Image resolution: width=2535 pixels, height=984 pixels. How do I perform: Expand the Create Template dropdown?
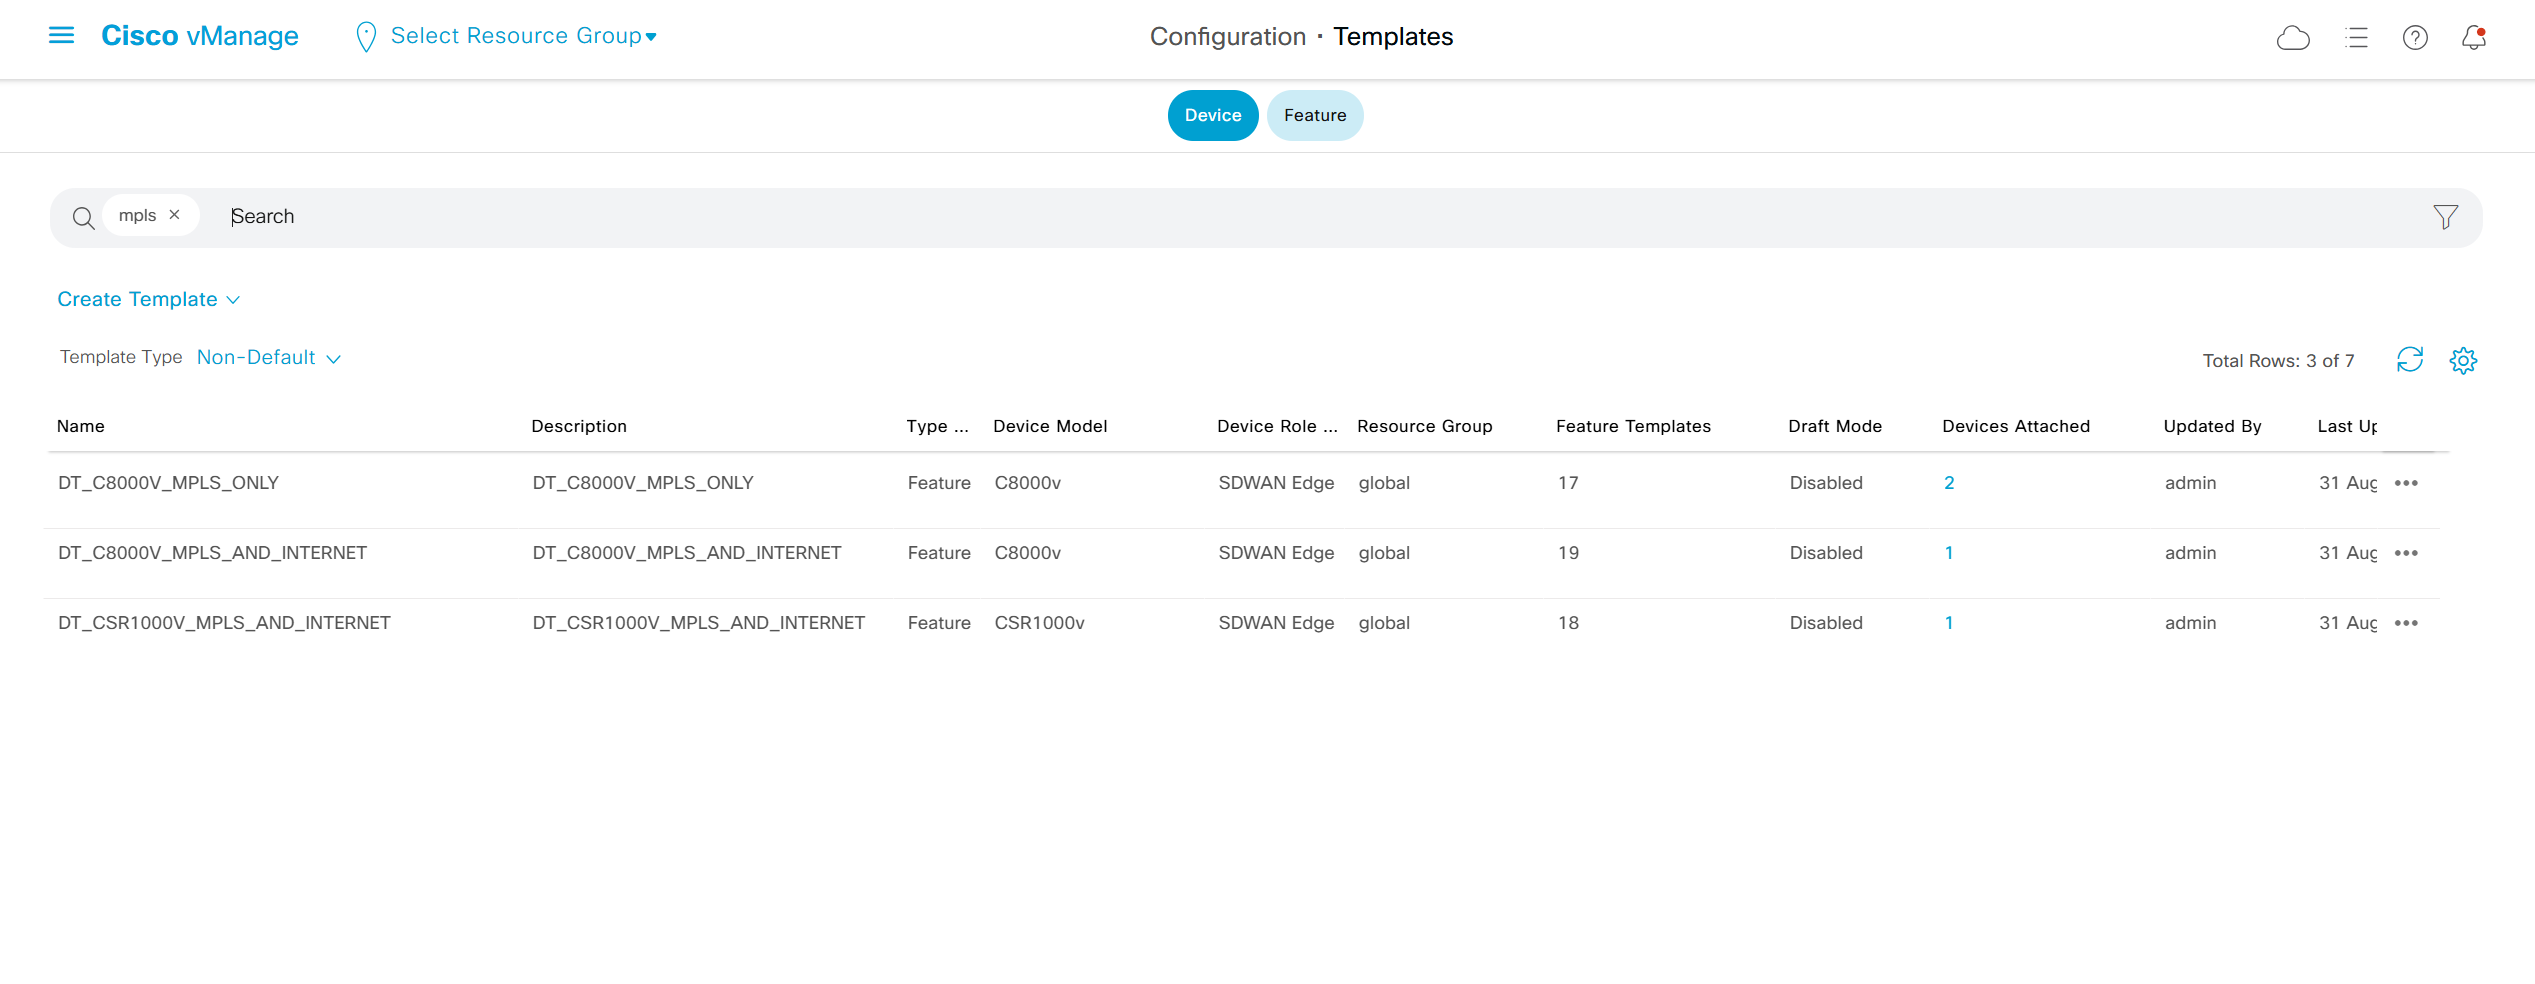pos(148,299)
